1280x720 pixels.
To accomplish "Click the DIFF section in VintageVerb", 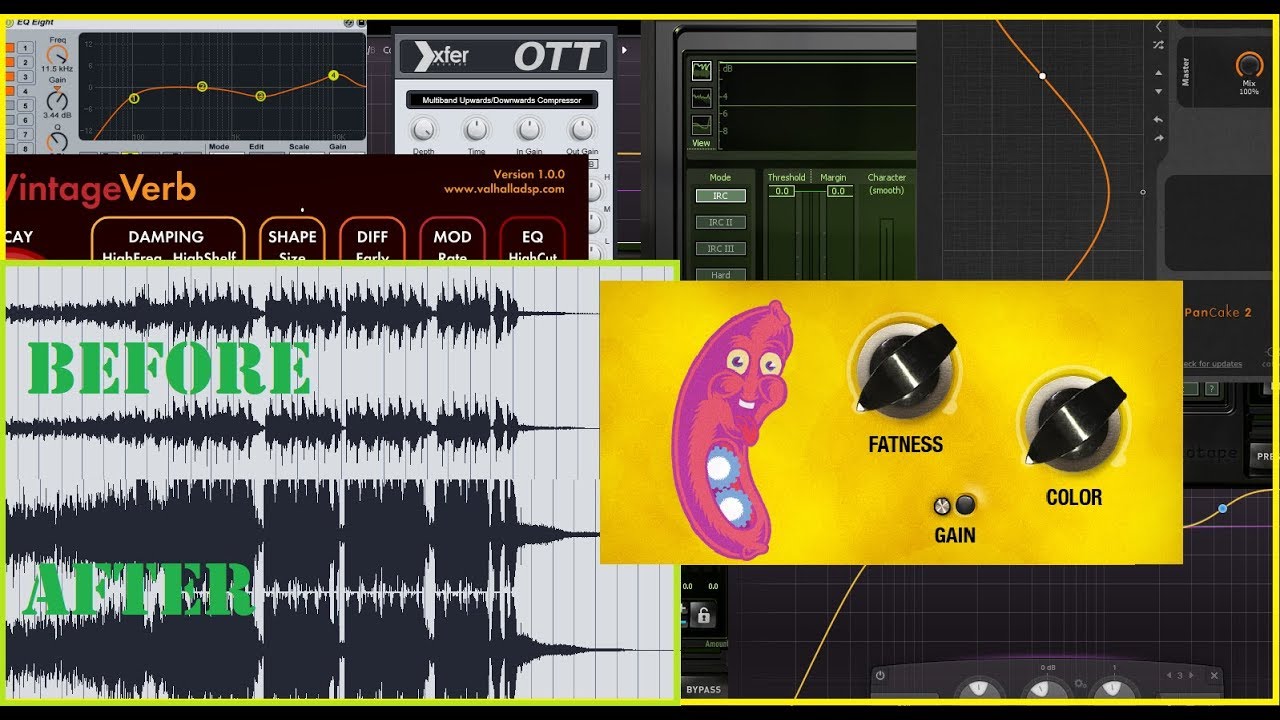I will point(372,240).
